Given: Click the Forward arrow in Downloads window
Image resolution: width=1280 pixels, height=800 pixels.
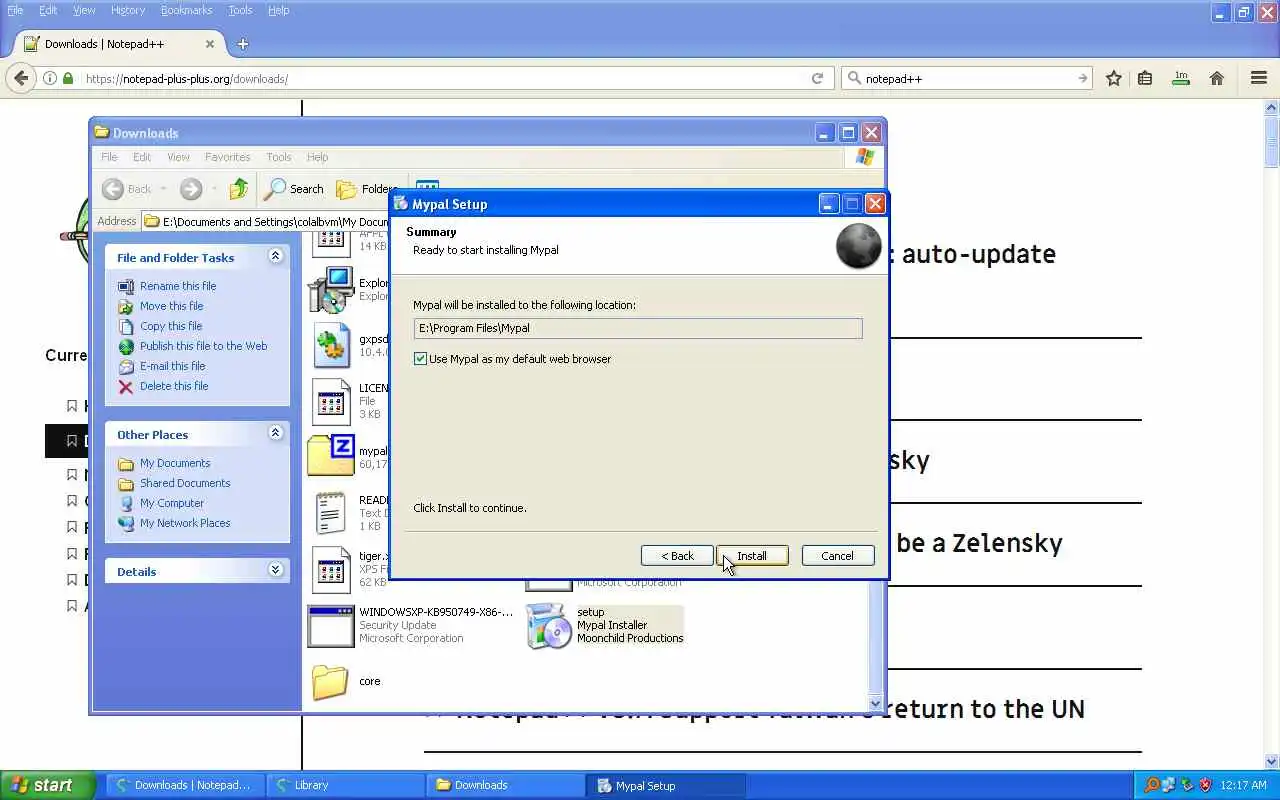Looking at the screenshot, I should pyautogui.click(x=191, y=188).
